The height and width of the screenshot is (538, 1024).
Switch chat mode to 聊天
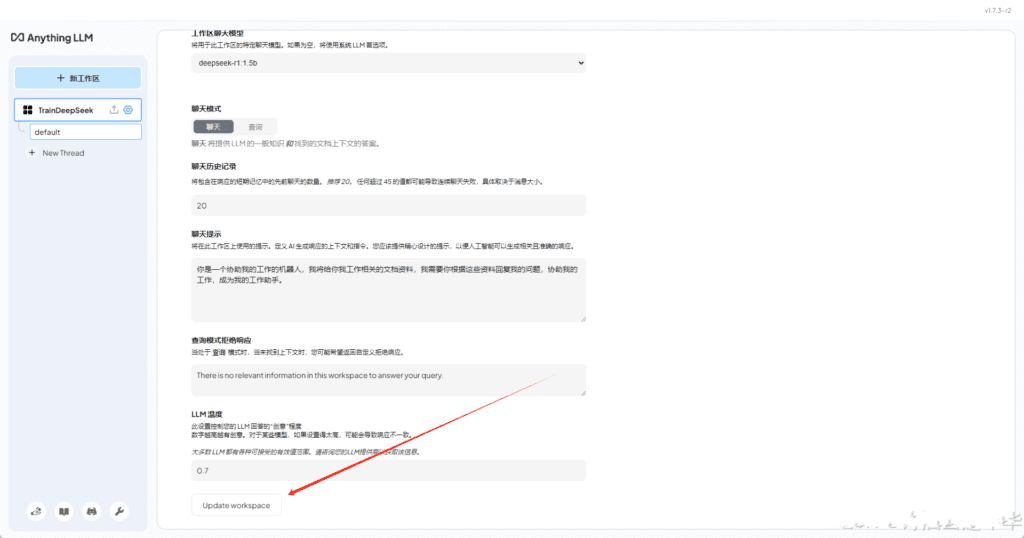213,127
